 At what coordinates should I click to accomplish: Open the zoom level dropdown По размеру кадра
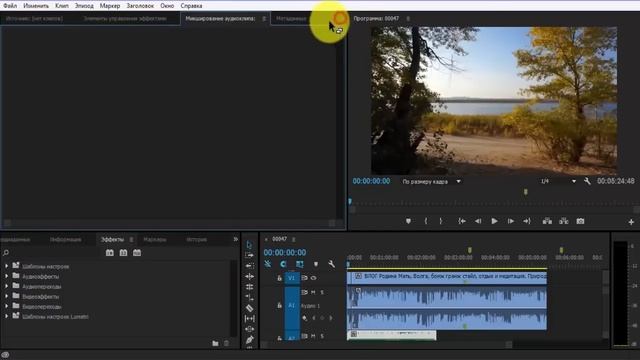(431, 182)
